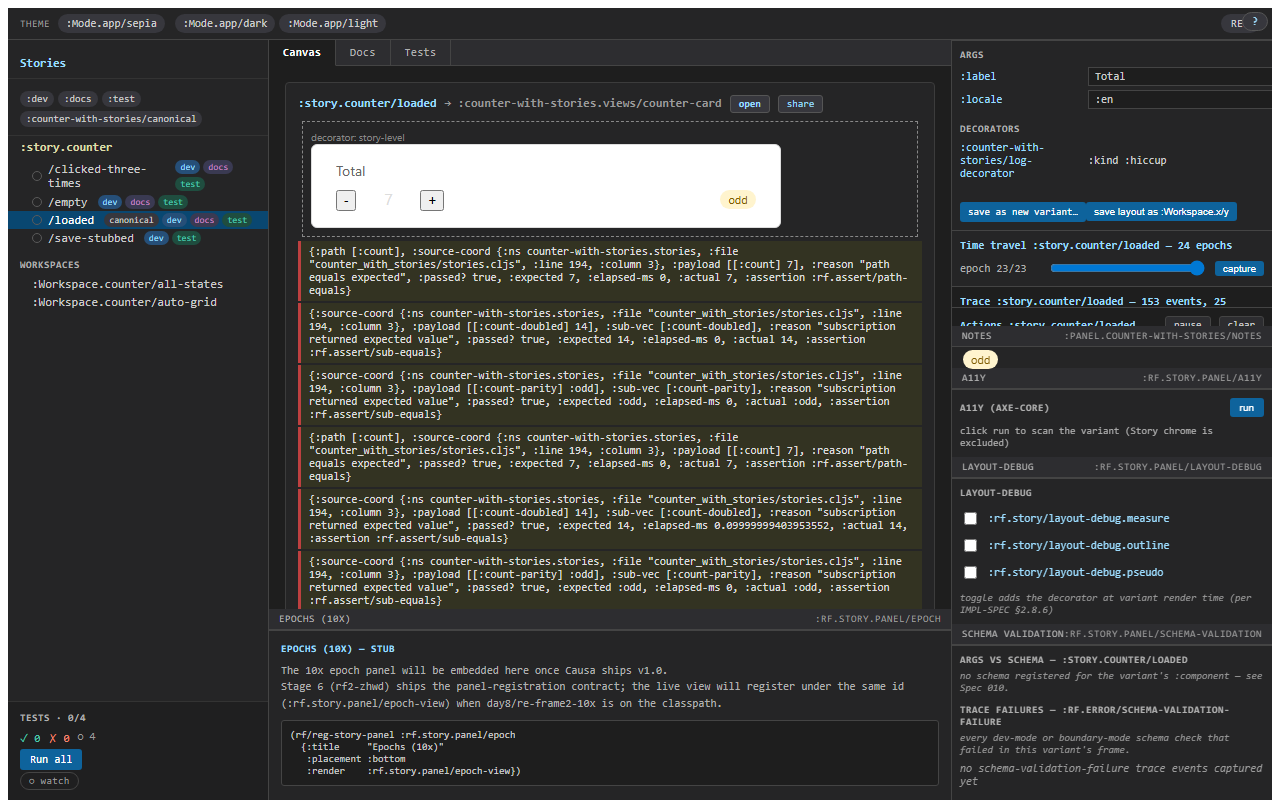Viewport: 1280px width, 800px height.
Task: Click the canonical badge on /loaded
Action: click(x=131, y=220)
